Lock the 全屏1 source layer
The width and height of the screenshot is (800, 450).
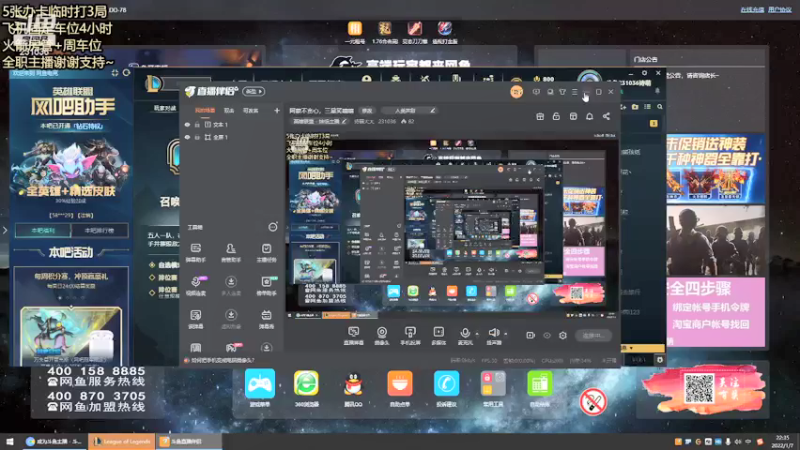[197, 137]
